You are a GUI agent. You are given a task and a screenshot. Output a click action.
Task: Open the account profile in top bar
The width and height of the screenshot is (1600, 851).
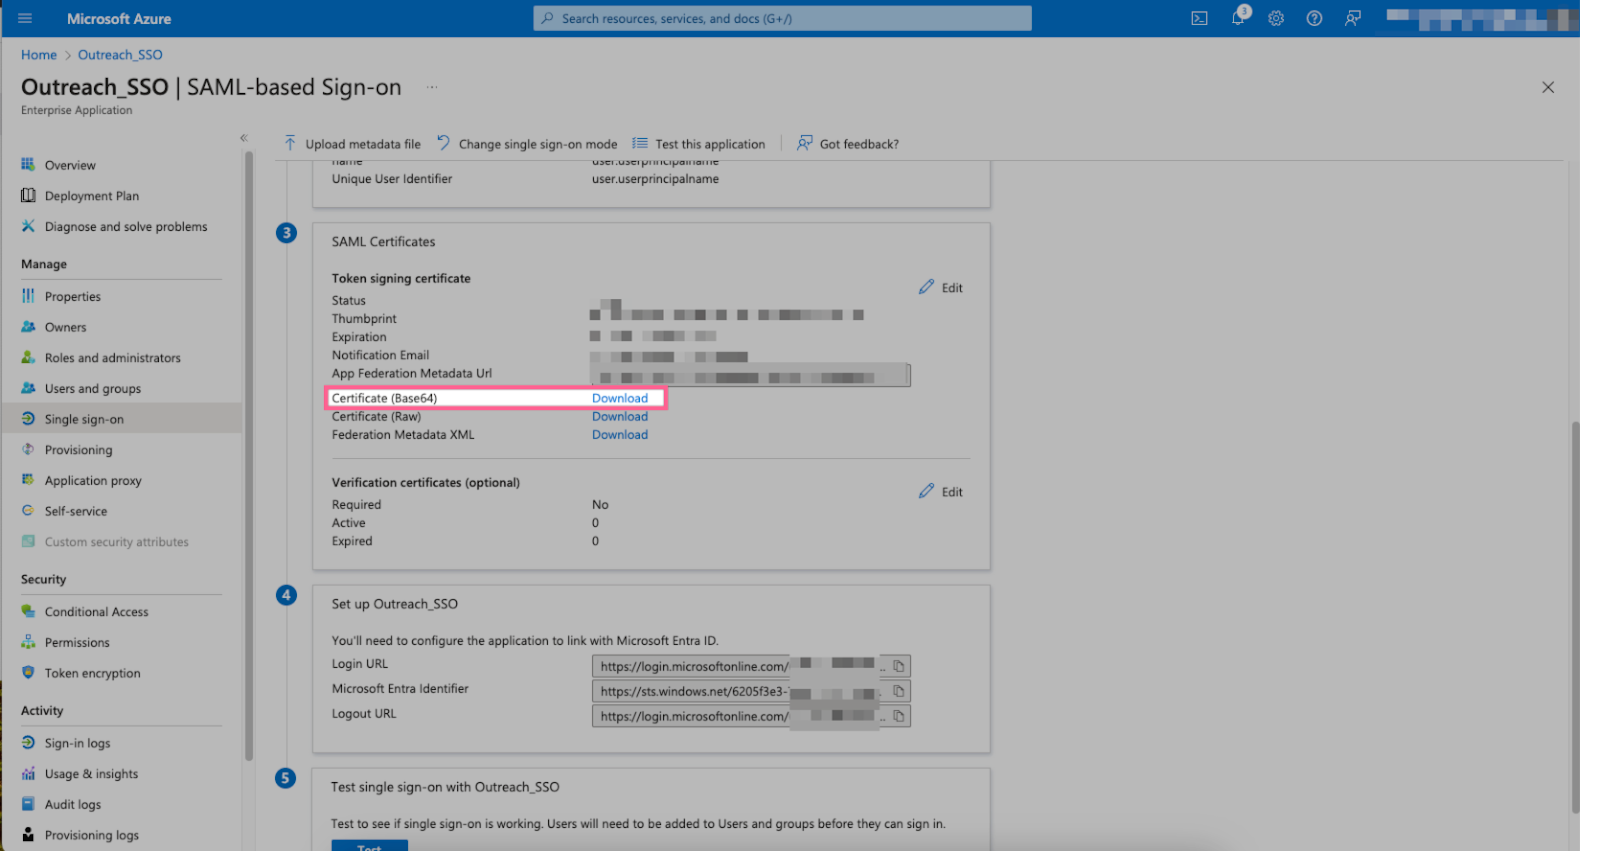tap(1481, 18)
